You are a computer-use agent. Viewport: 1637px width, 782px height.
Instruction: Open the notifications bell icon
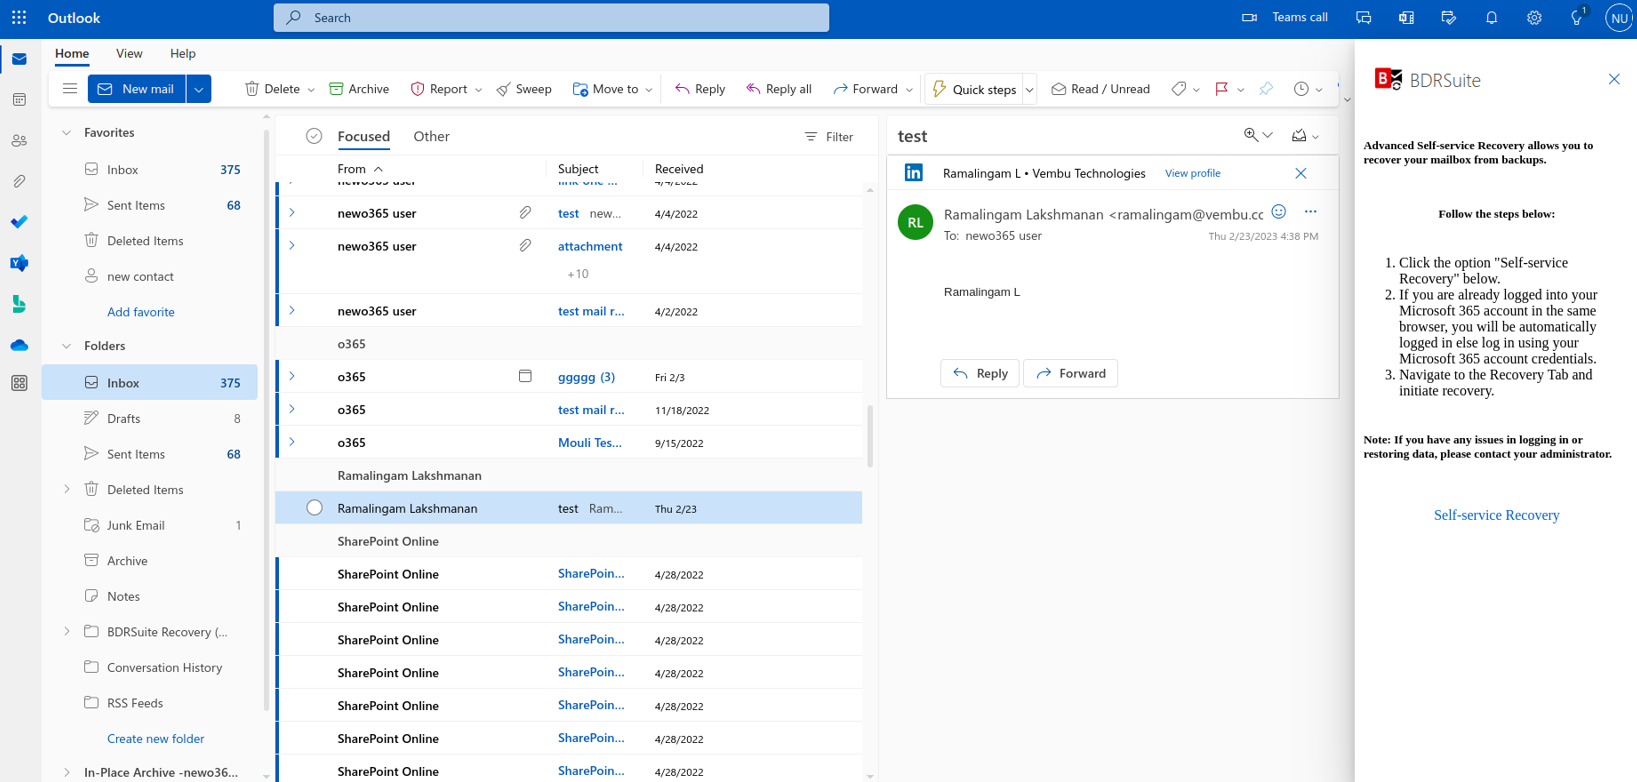coord(1491,17)
